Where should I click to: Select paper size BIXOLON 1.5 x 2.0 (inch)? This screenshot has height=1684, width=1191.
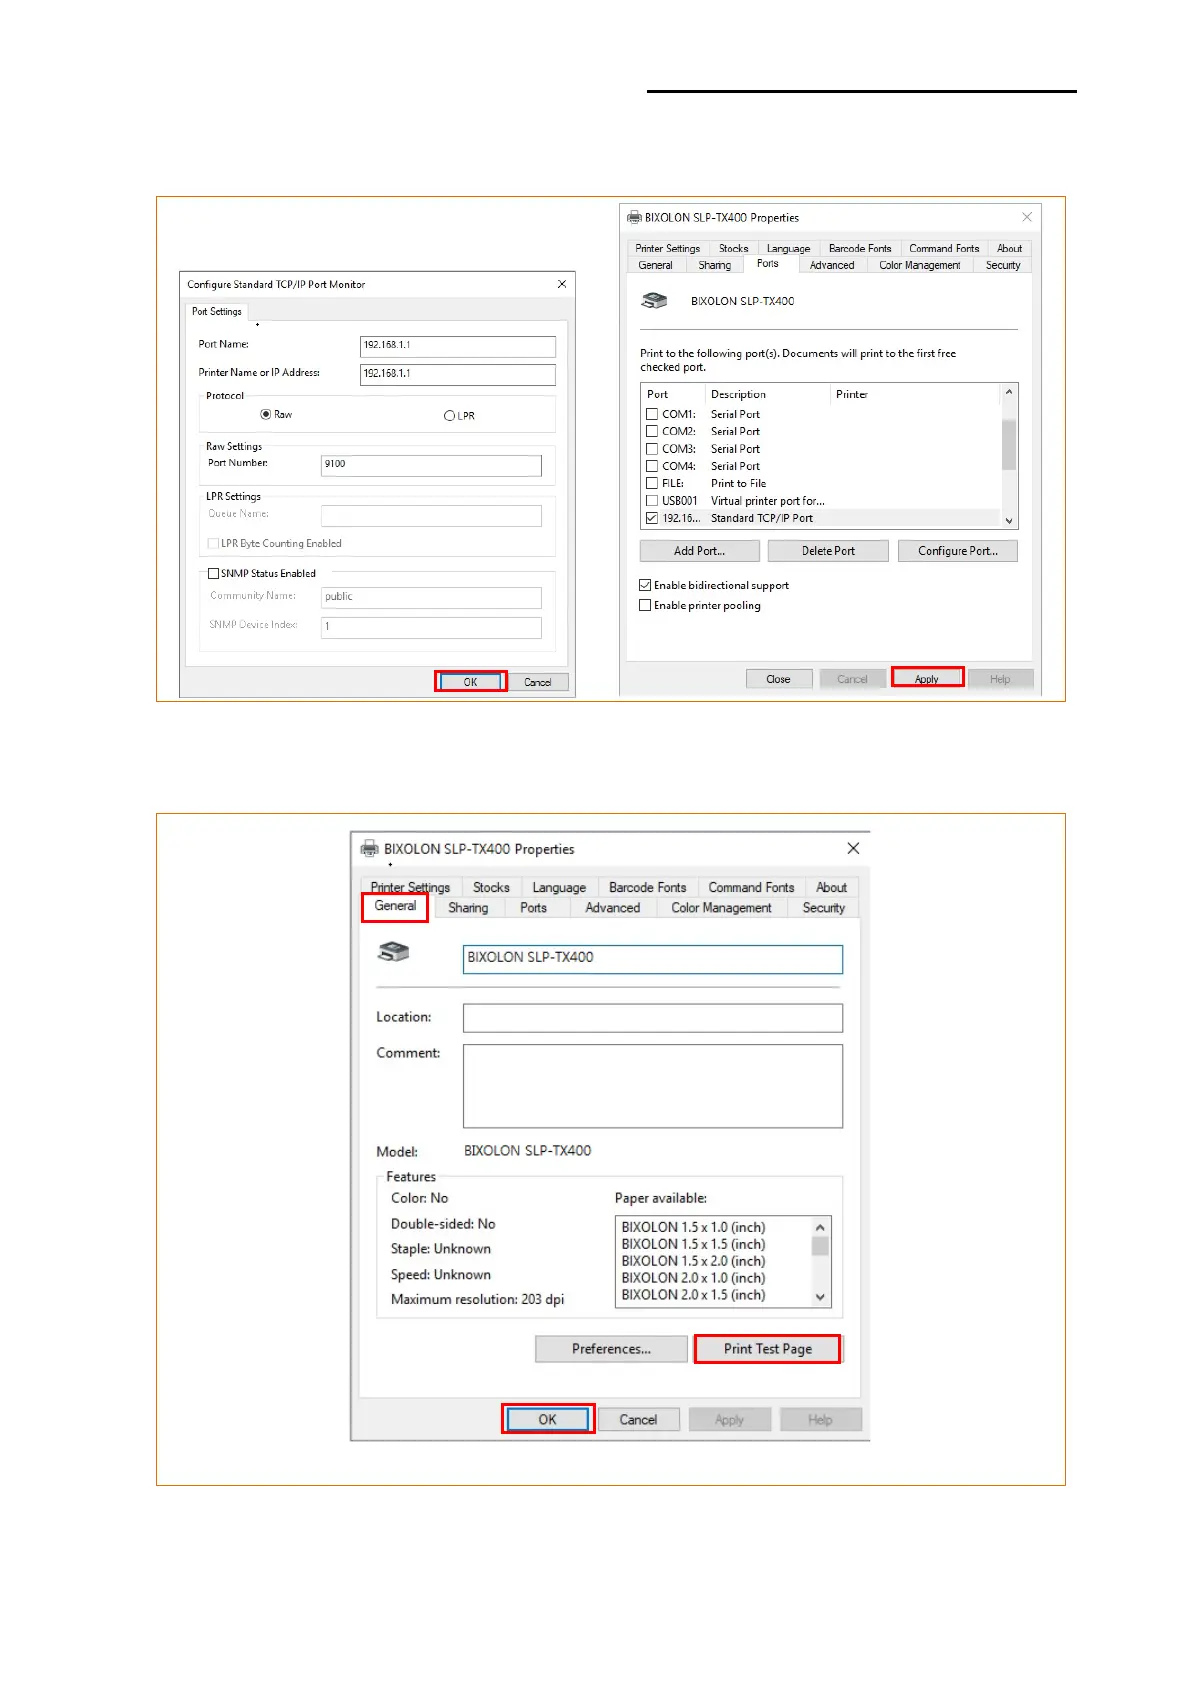pyautogui.click(x=693, y=1261)
